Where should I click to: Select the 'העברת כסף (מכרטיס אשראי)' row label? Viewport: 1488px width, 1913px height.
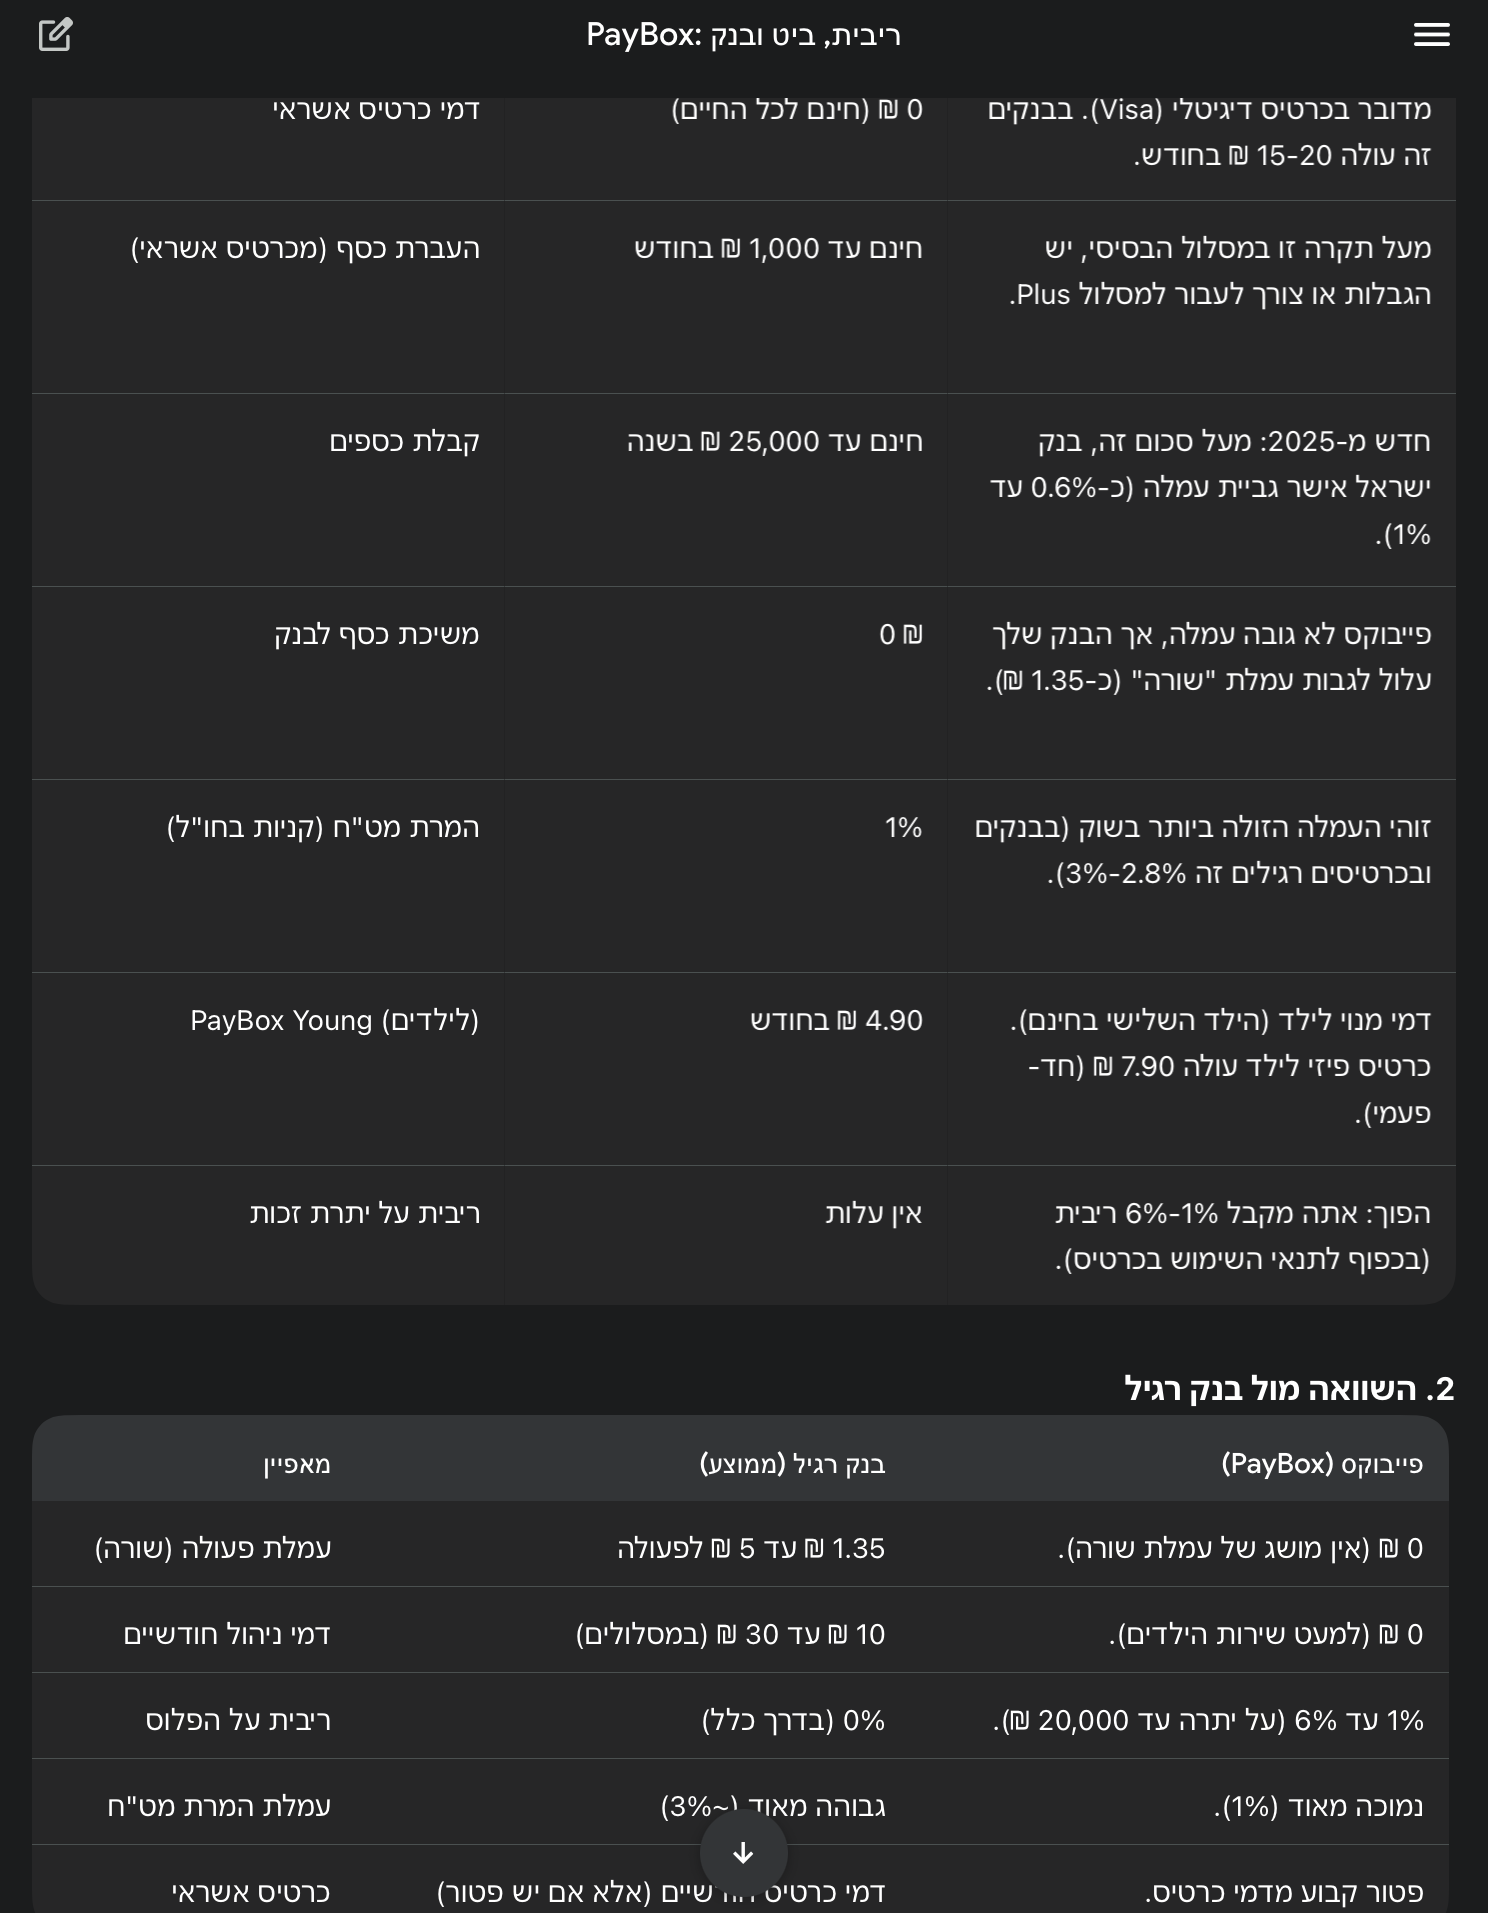(x=305, y=249)
